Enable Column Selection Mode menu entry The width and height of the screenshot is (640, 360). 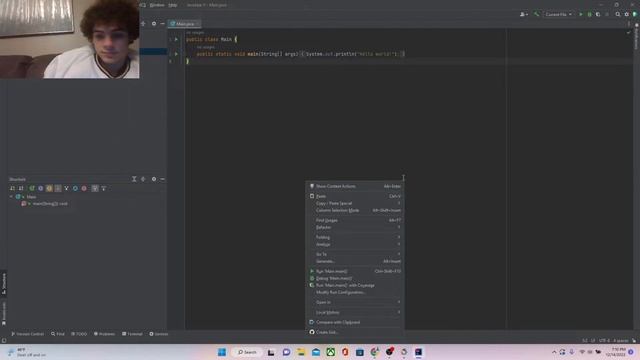(355, 210)
